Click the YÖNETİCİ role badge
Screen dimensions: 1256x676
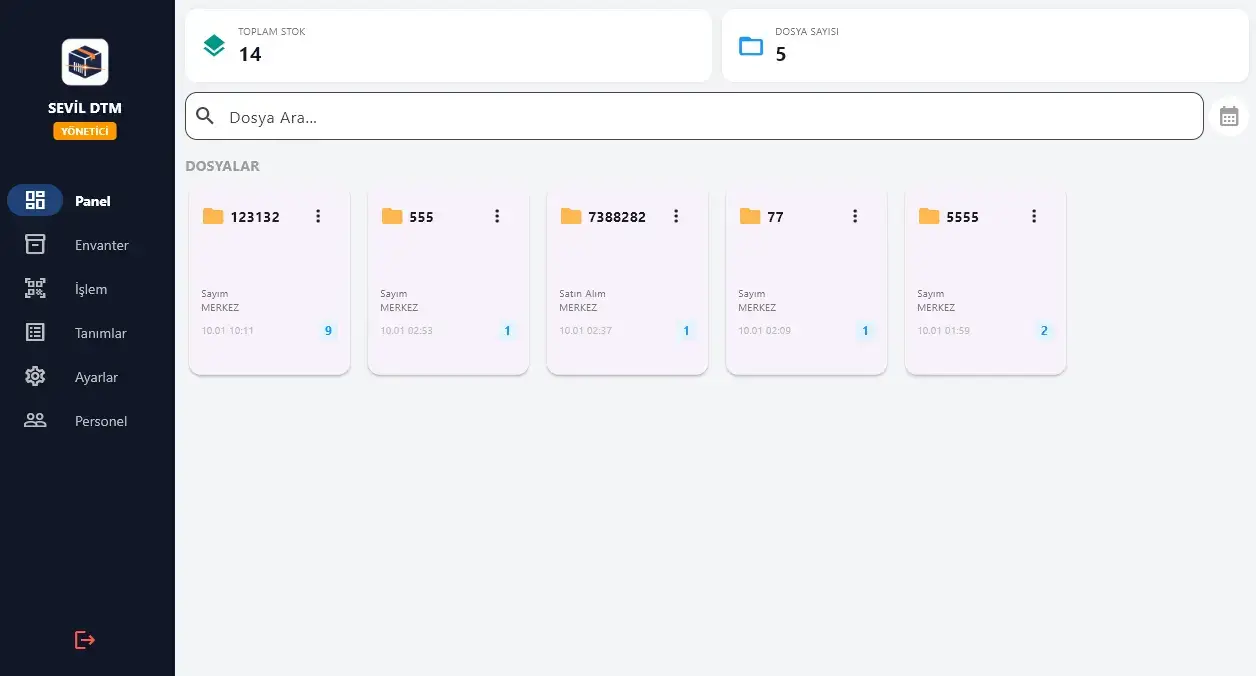85,131
